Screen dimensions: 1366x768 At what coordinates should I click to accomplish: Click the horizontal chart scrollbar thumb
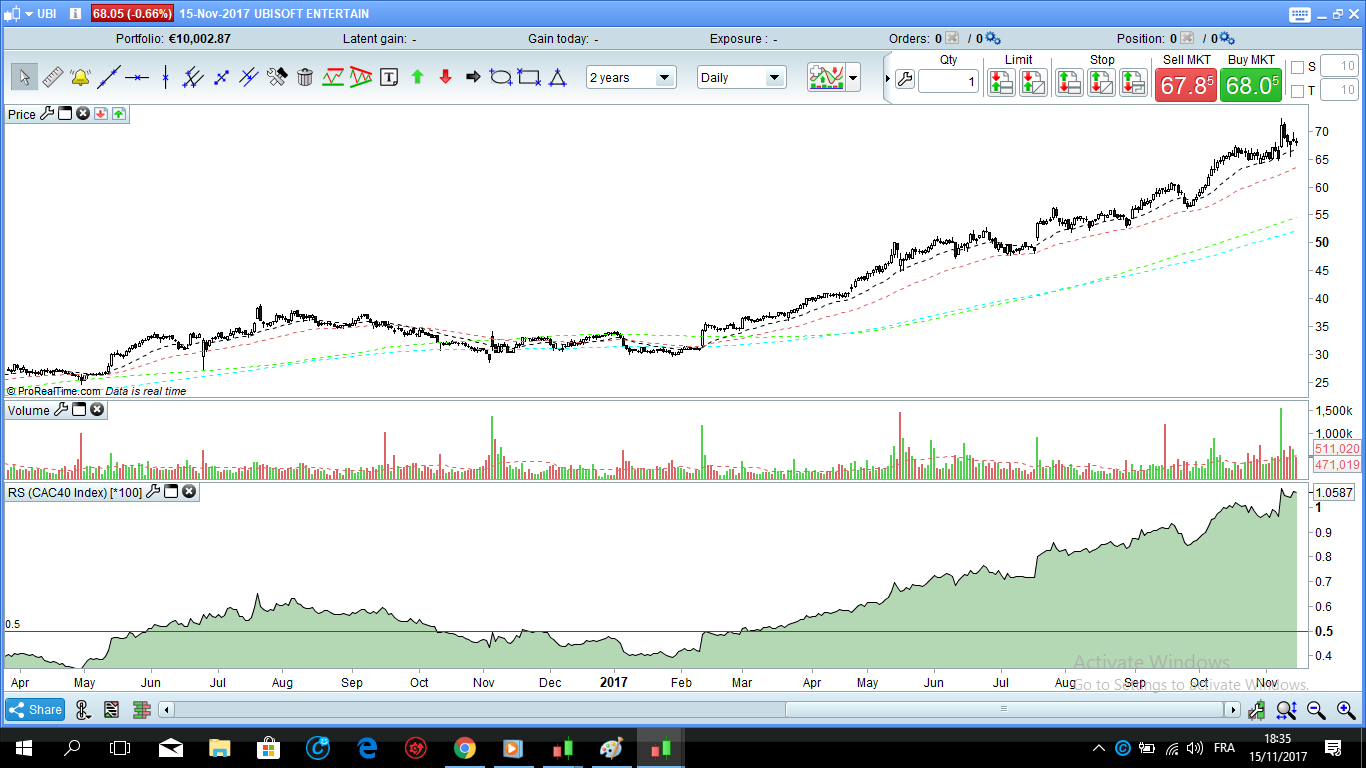click(1005, 710)
